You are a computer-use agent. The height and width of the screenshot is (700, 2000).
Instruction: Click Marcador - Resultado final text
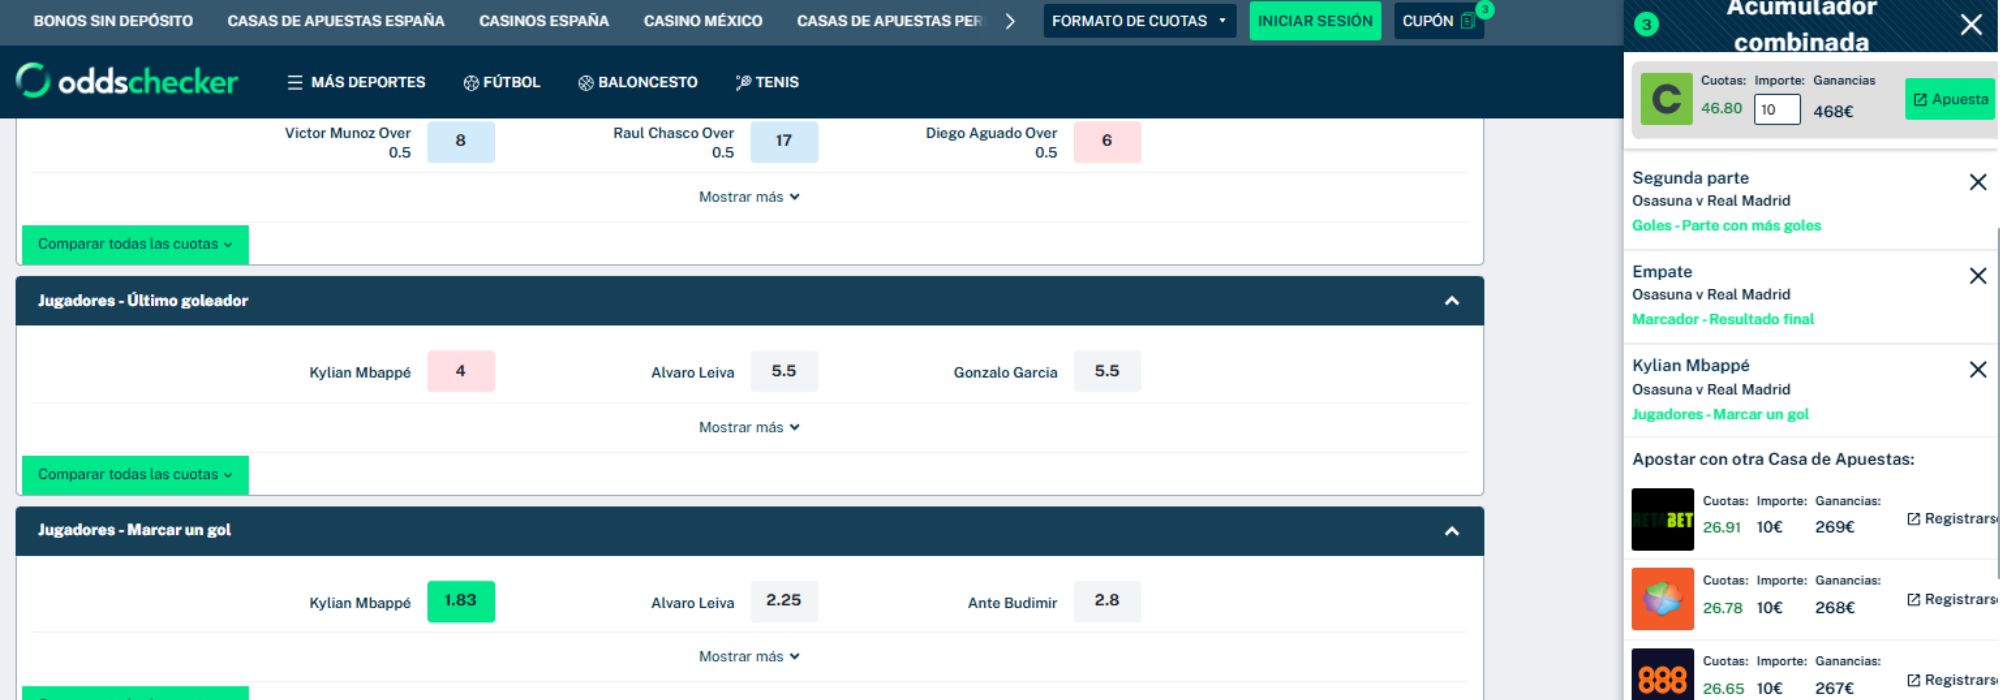pyautogui.click(x=1723, y=319)
